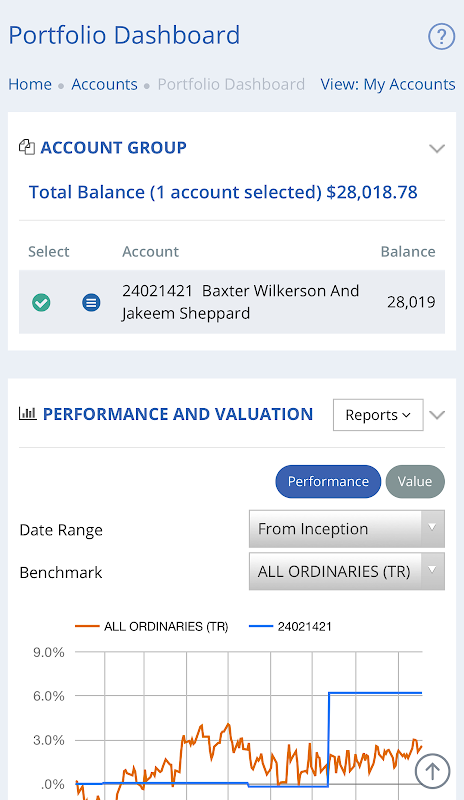This screenshot has width=464, height=800.
Task: Click the Account Group documents icon
Action: click(x=27, y=147)
